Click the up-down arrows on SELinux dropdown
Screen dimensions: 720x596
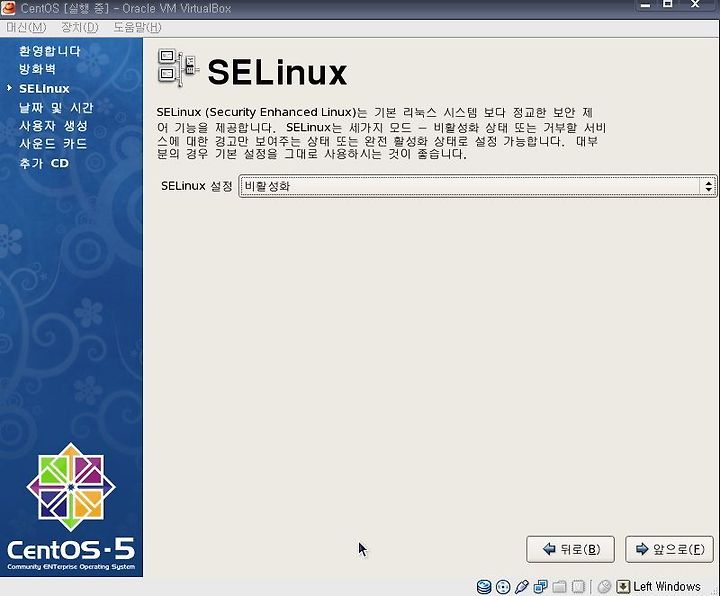(x=709, y=186)
